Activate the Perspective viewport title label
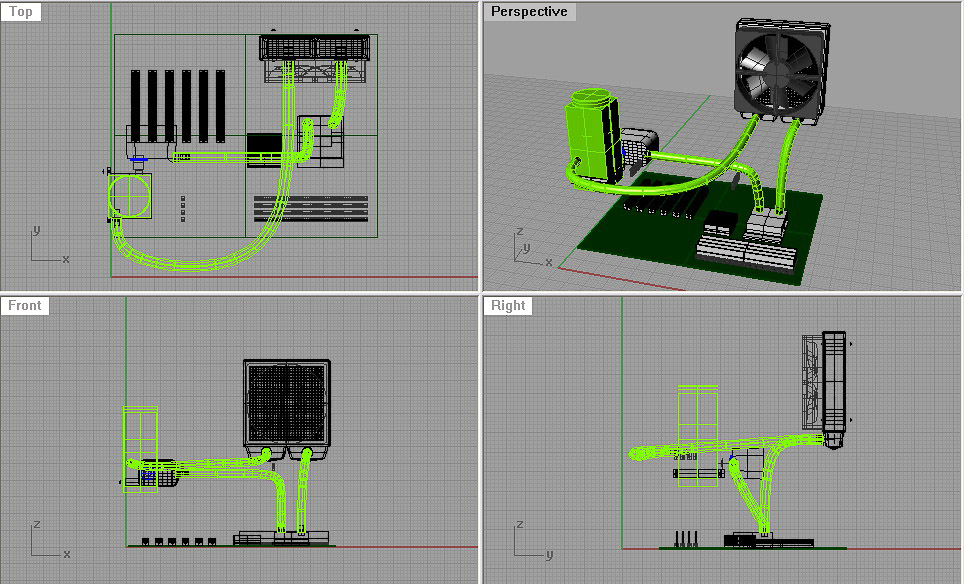 (529, 12)
